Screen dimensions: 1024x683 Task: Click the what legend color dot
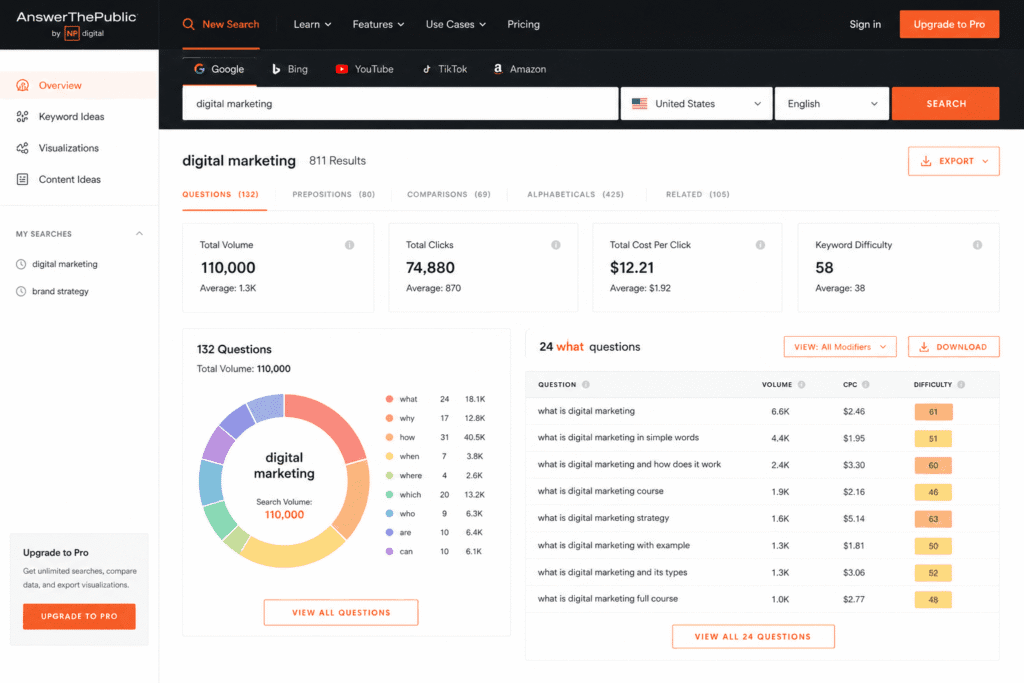[389, 399]
